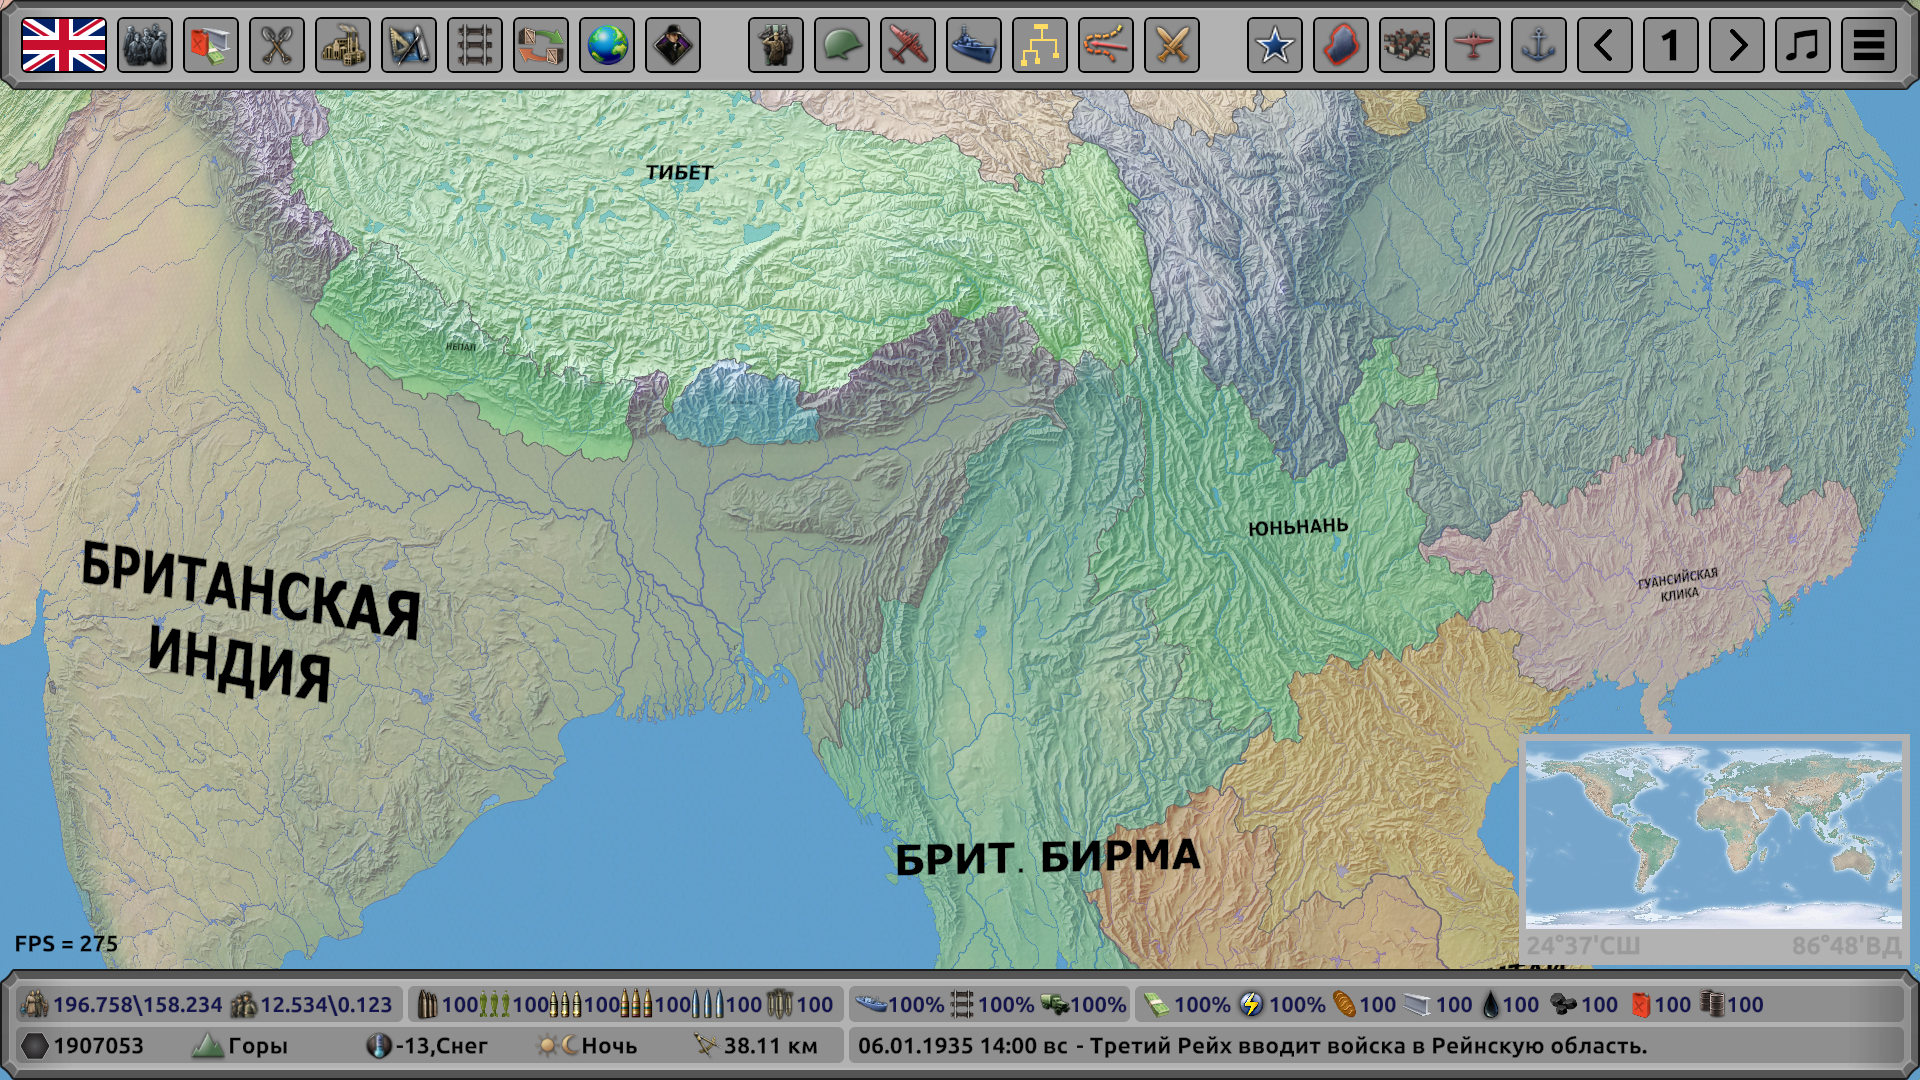Open the yellow hierarchy chart icon

tap(1040, 45)
